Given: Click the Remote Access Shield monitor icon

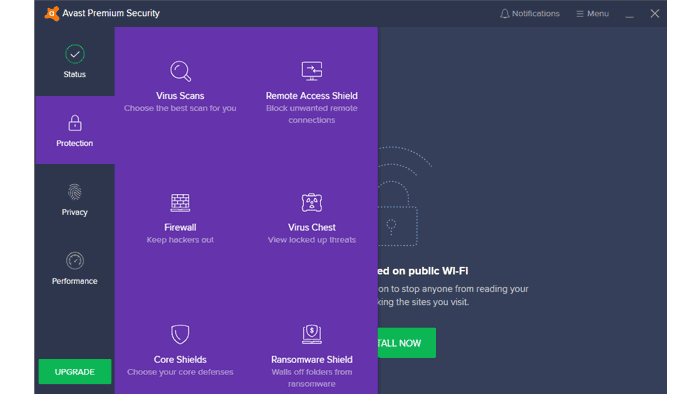Looking at the screenshot, I should coord(312,71).
